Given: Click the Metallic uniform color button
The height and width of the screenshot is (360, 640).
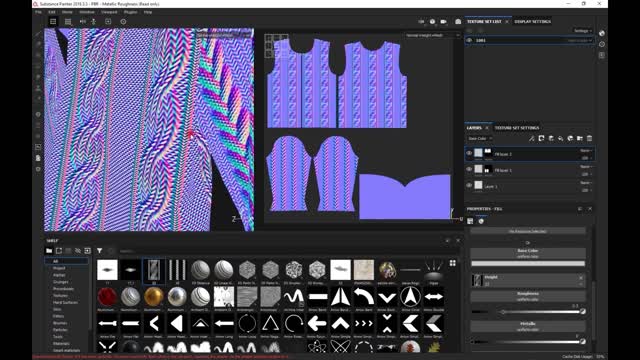Looking at the screenshot, I should tap(528, 326).
